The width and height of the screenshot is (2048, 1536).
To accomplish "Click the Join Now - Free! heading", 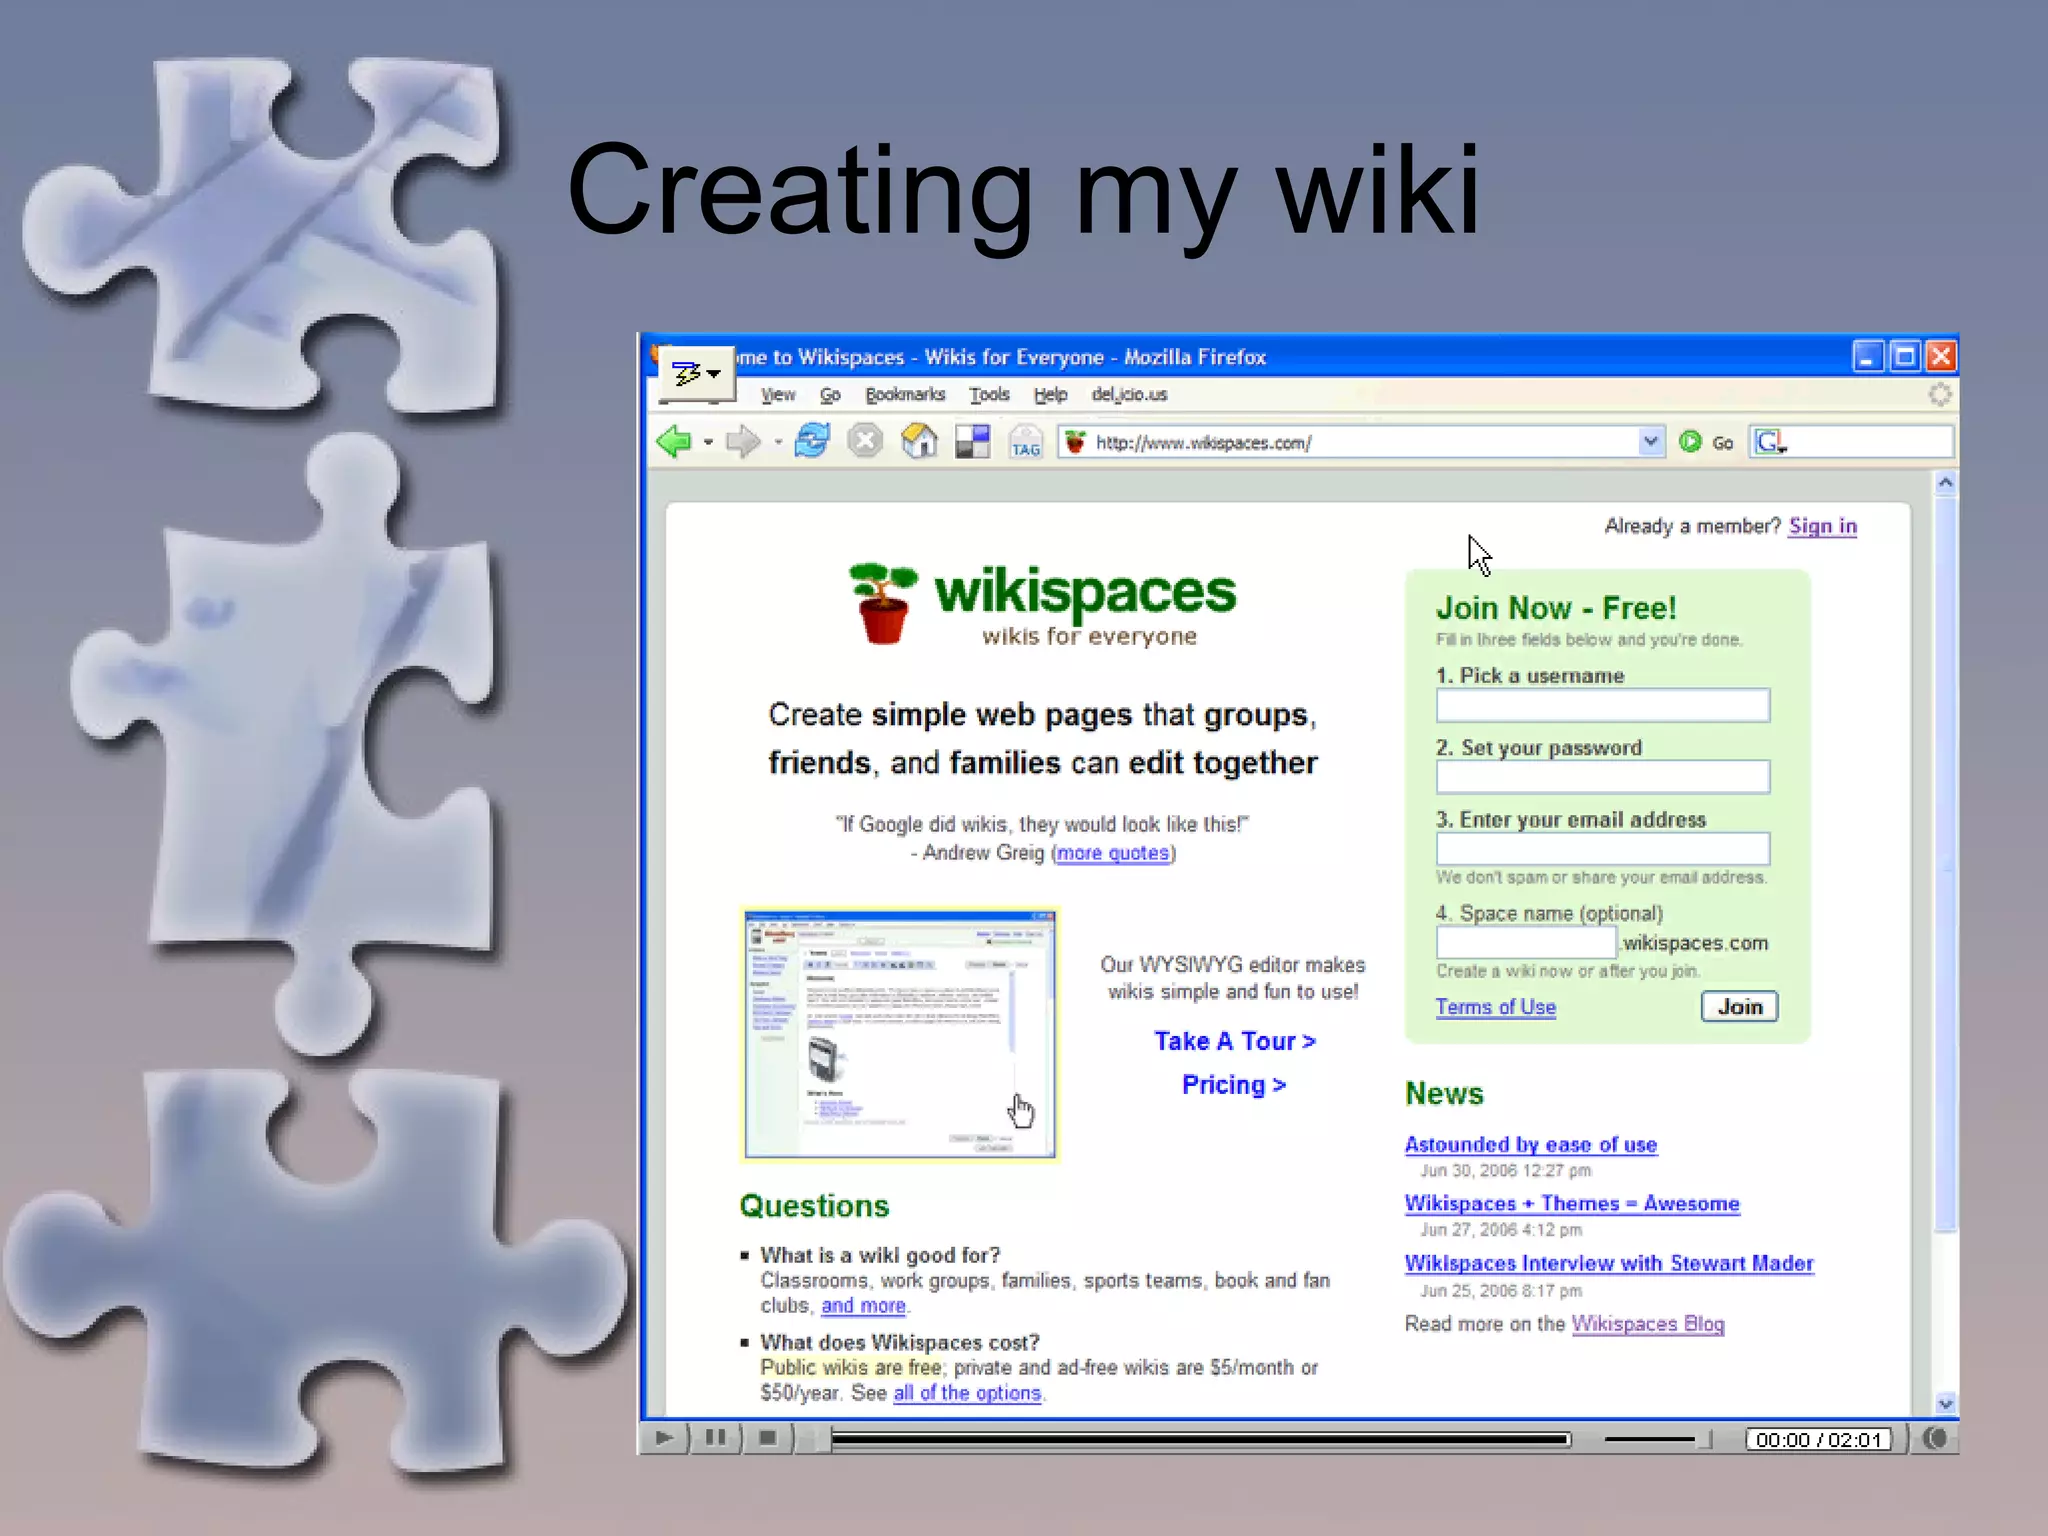I will 1556,608.
